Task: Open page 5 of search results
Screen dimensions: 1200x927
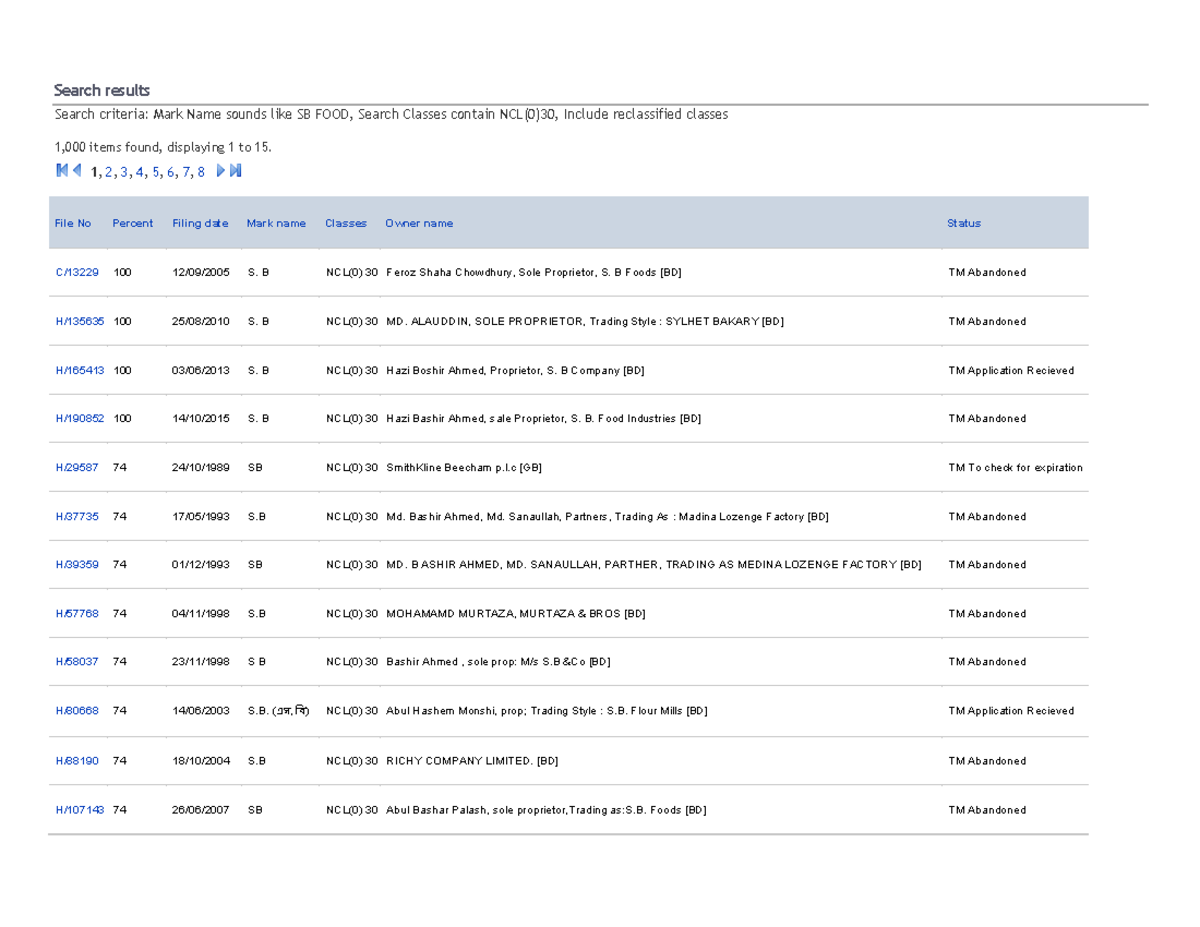Action: [156, 171]
